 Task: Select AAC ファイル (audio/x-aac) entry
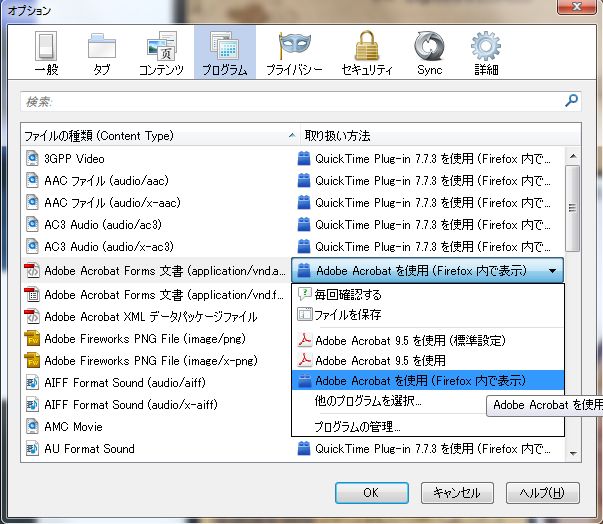point(112,203)
